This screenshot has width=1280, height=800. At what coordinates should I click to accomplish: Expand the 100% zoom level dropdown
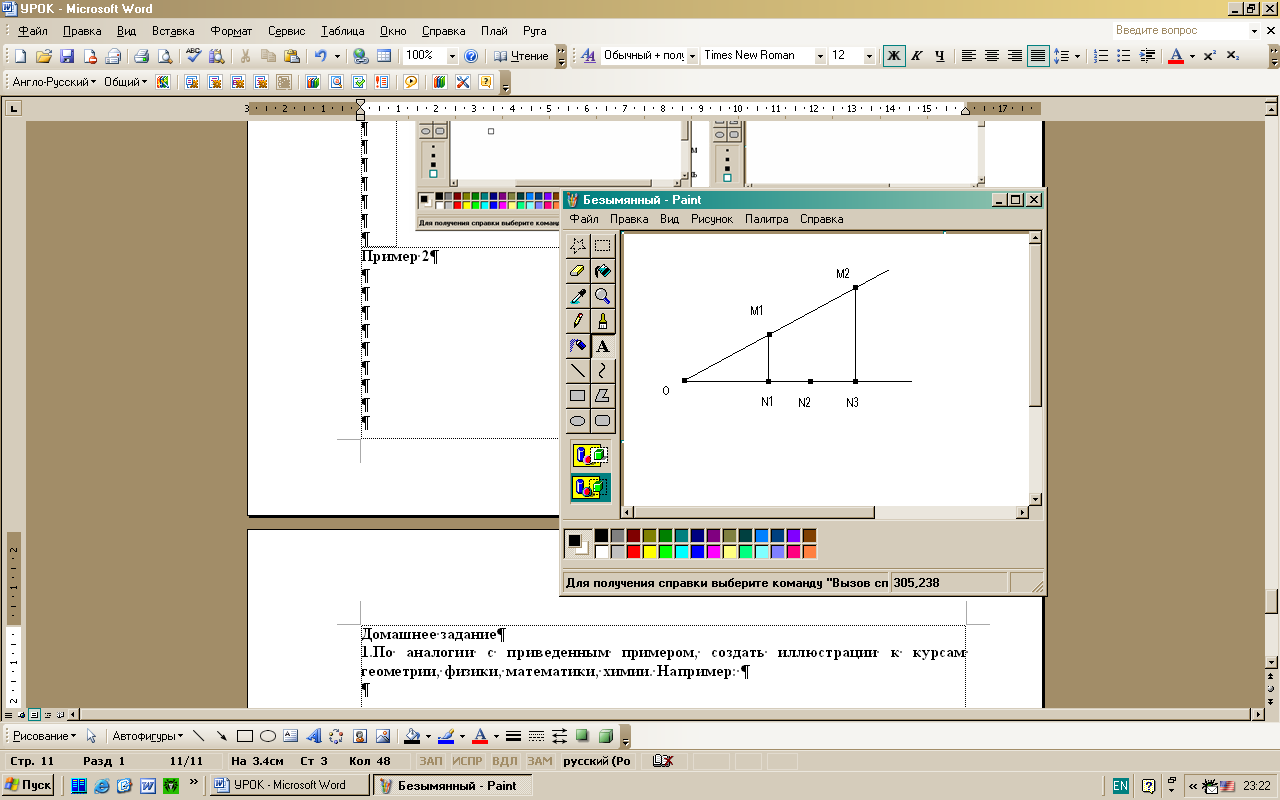click(x=452, y=56)
